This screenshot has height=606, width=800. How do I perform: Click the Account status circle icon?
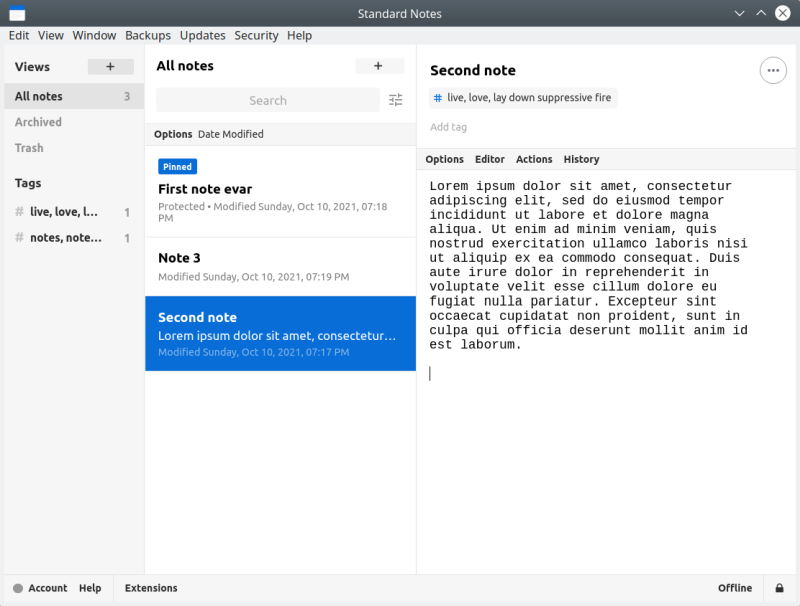click(18, 588)
